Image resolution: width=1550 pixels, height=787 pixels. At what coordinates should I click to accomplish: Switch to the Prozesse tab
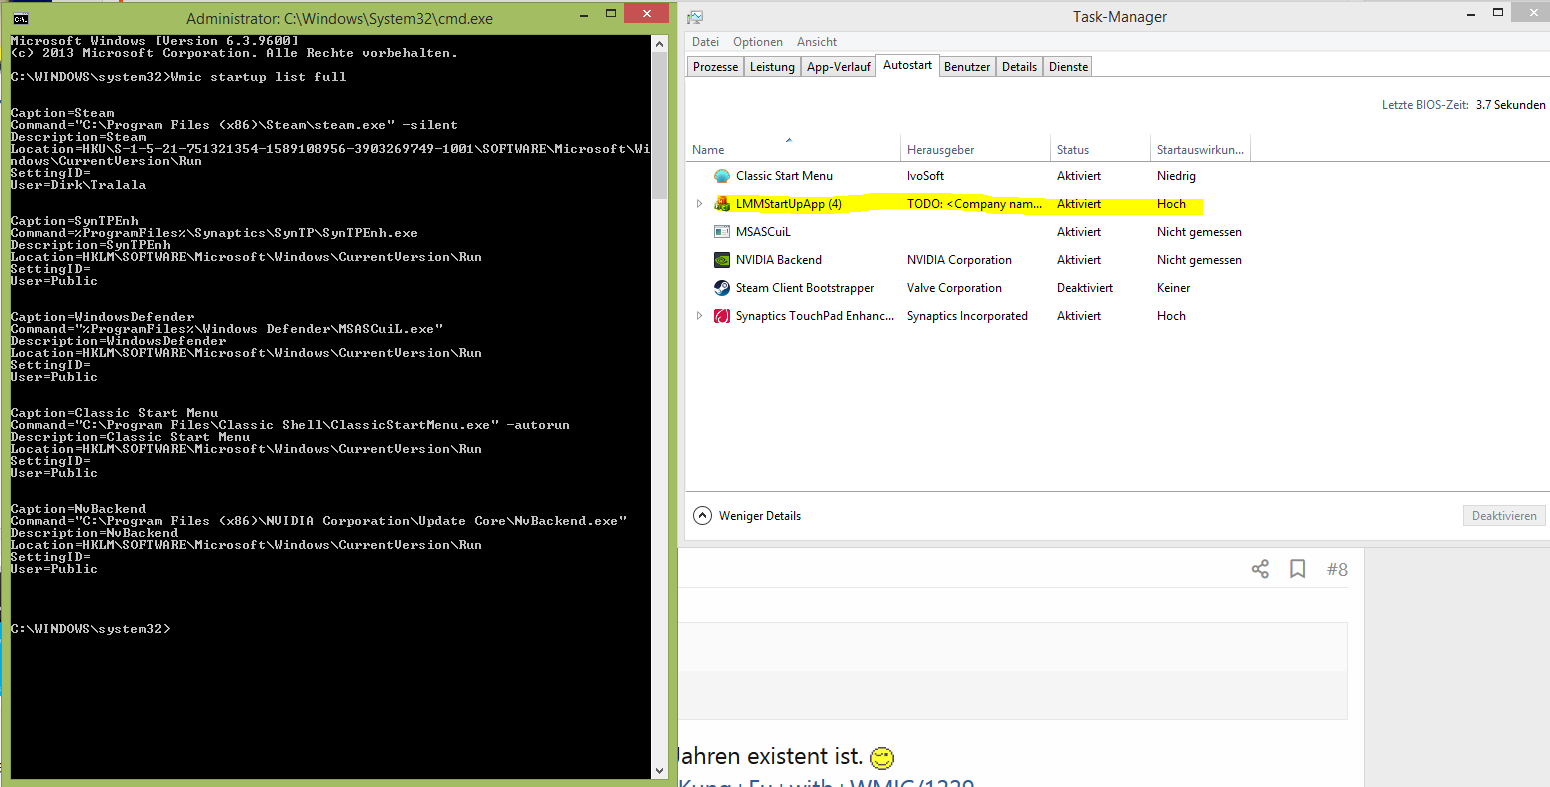[x=716, y=67]
